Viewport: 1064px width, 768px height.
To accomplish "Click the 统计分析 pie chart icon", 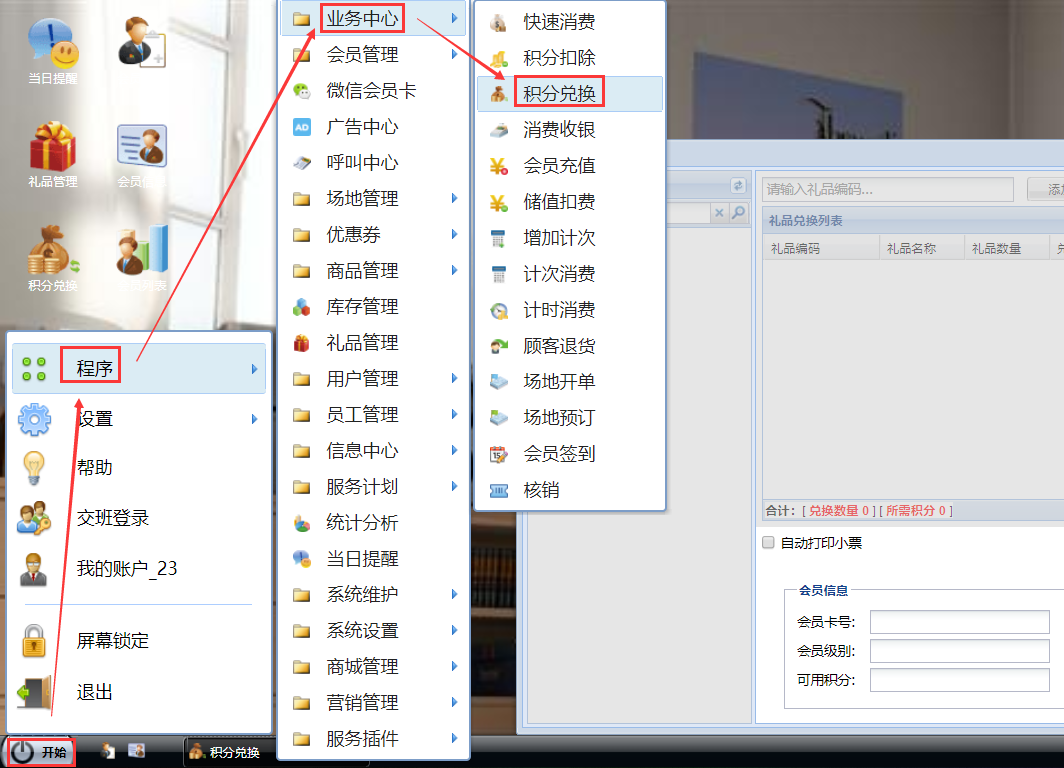I will coord(301,523).
